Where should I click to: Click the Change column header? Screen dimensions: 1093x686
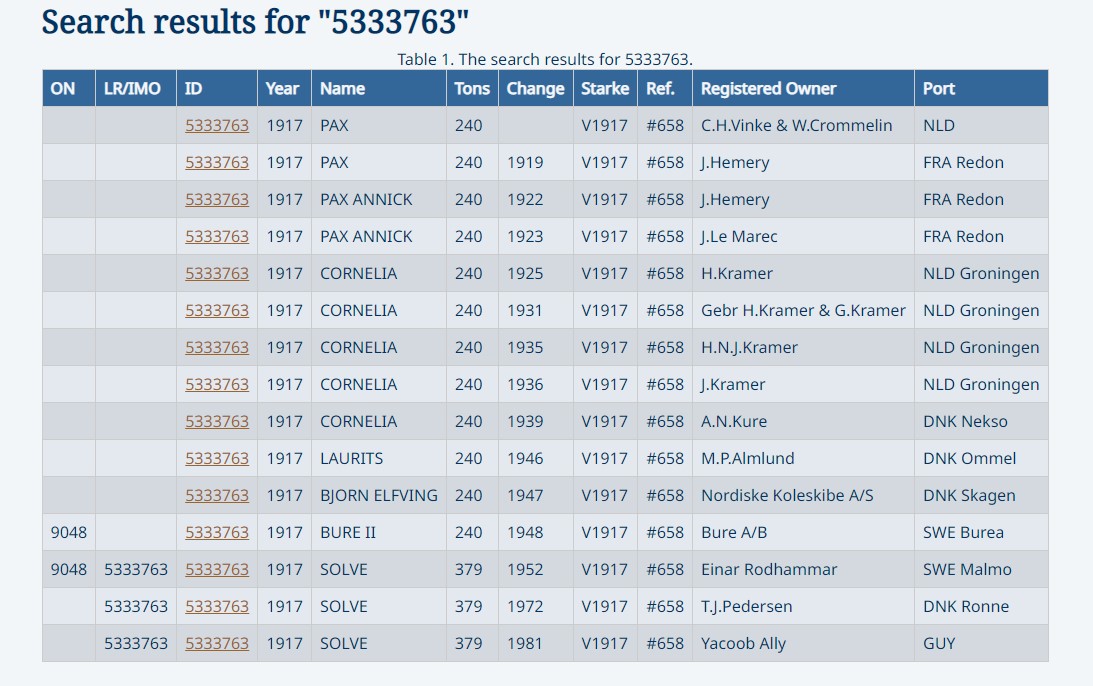click(x=535, y=89)
